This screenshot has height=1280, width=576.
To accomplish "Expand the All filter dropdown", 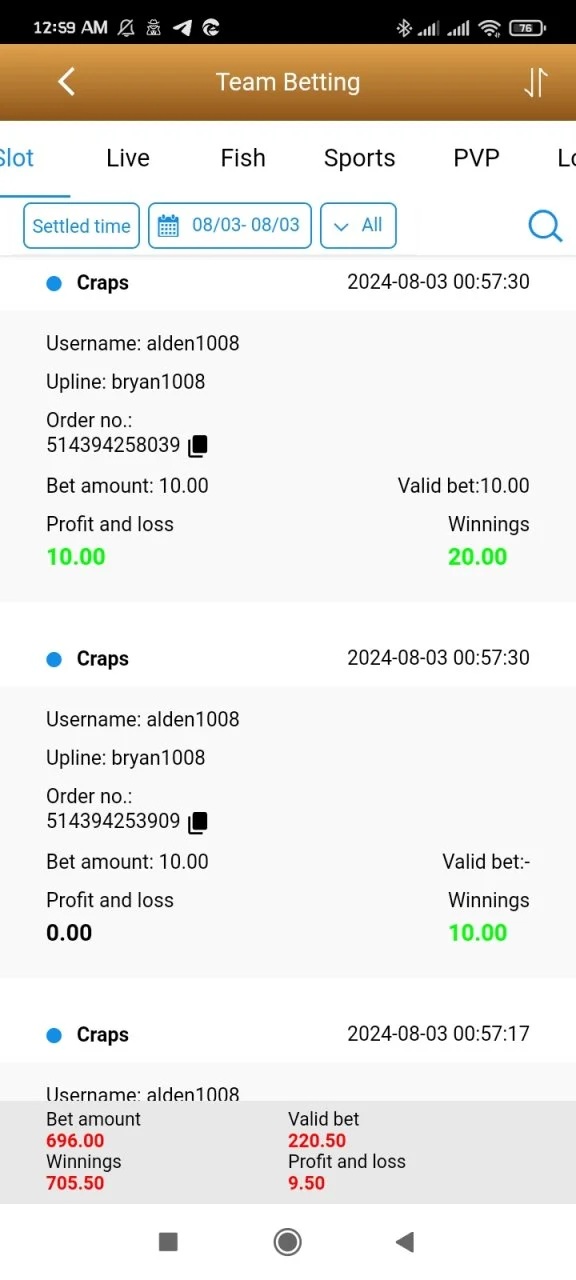I will (358, 226).
